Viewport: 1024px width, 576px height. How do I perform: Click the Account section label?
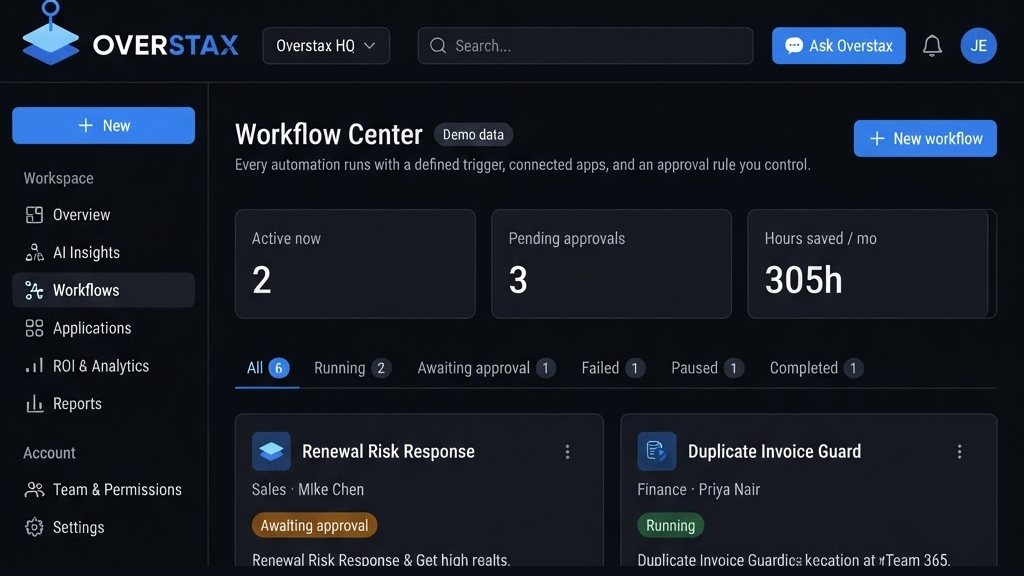pos(50,453)
